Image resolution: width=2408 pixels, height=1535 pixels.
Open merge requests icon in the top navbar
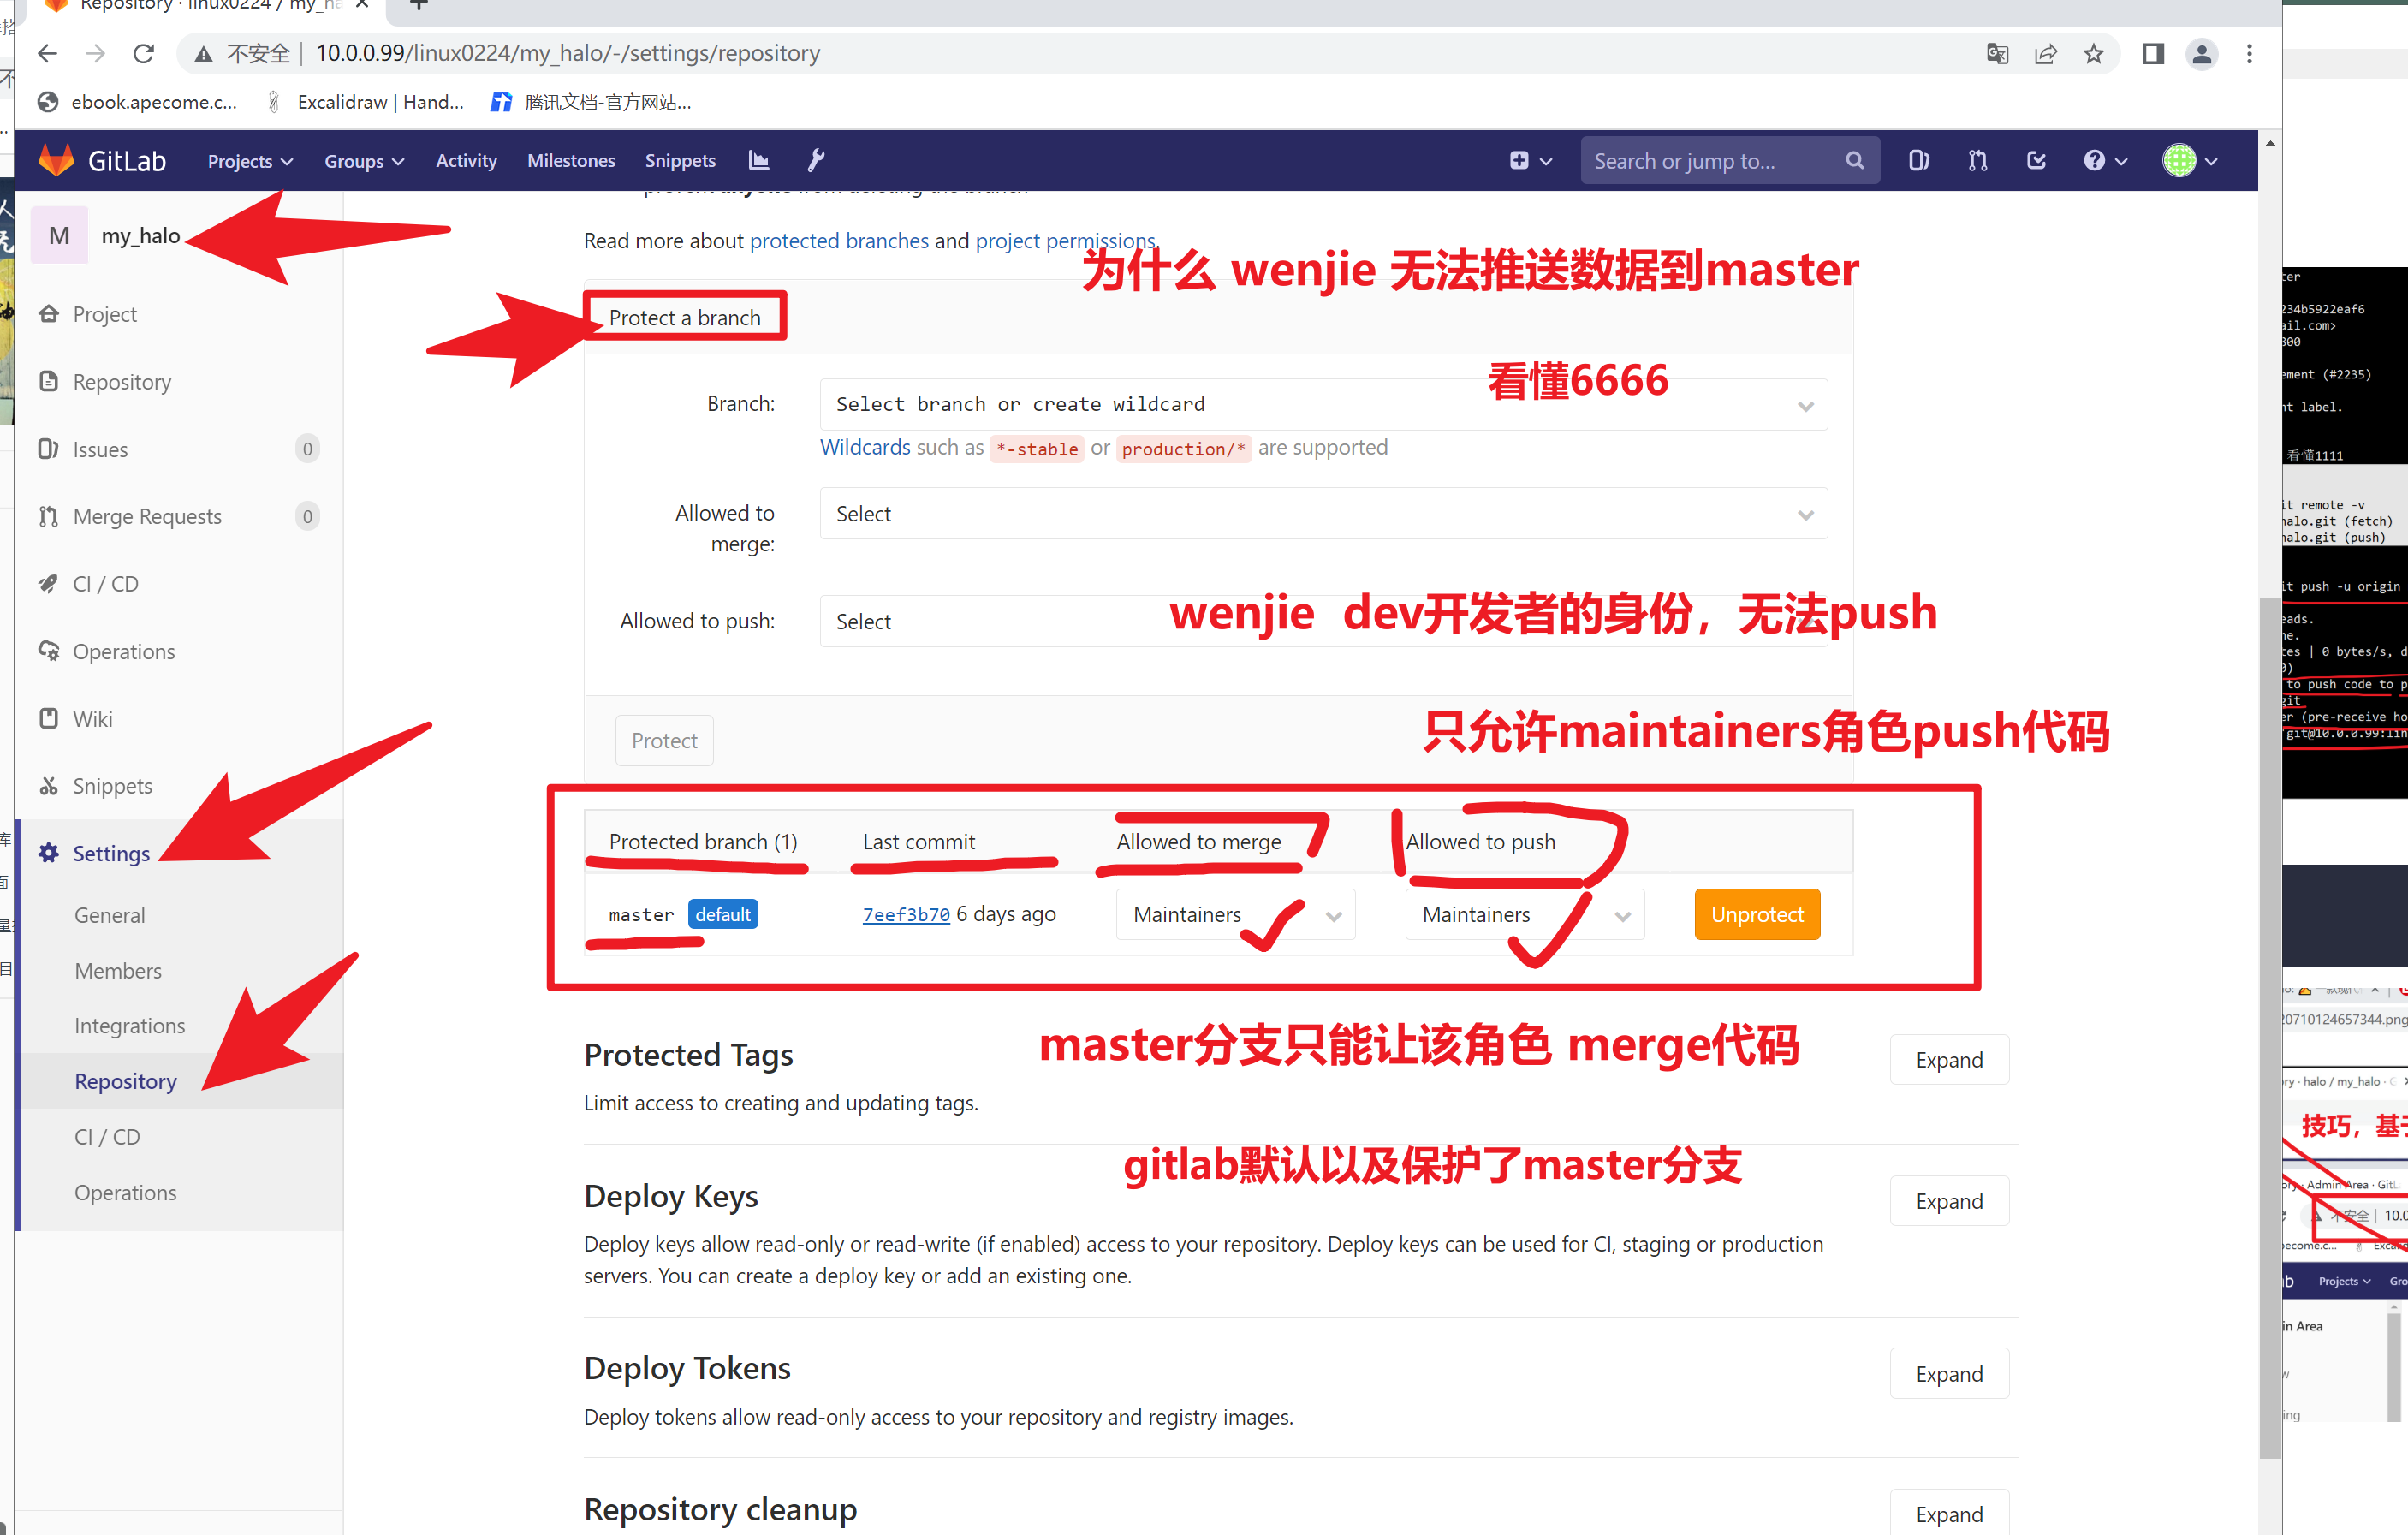point(1977,160)
